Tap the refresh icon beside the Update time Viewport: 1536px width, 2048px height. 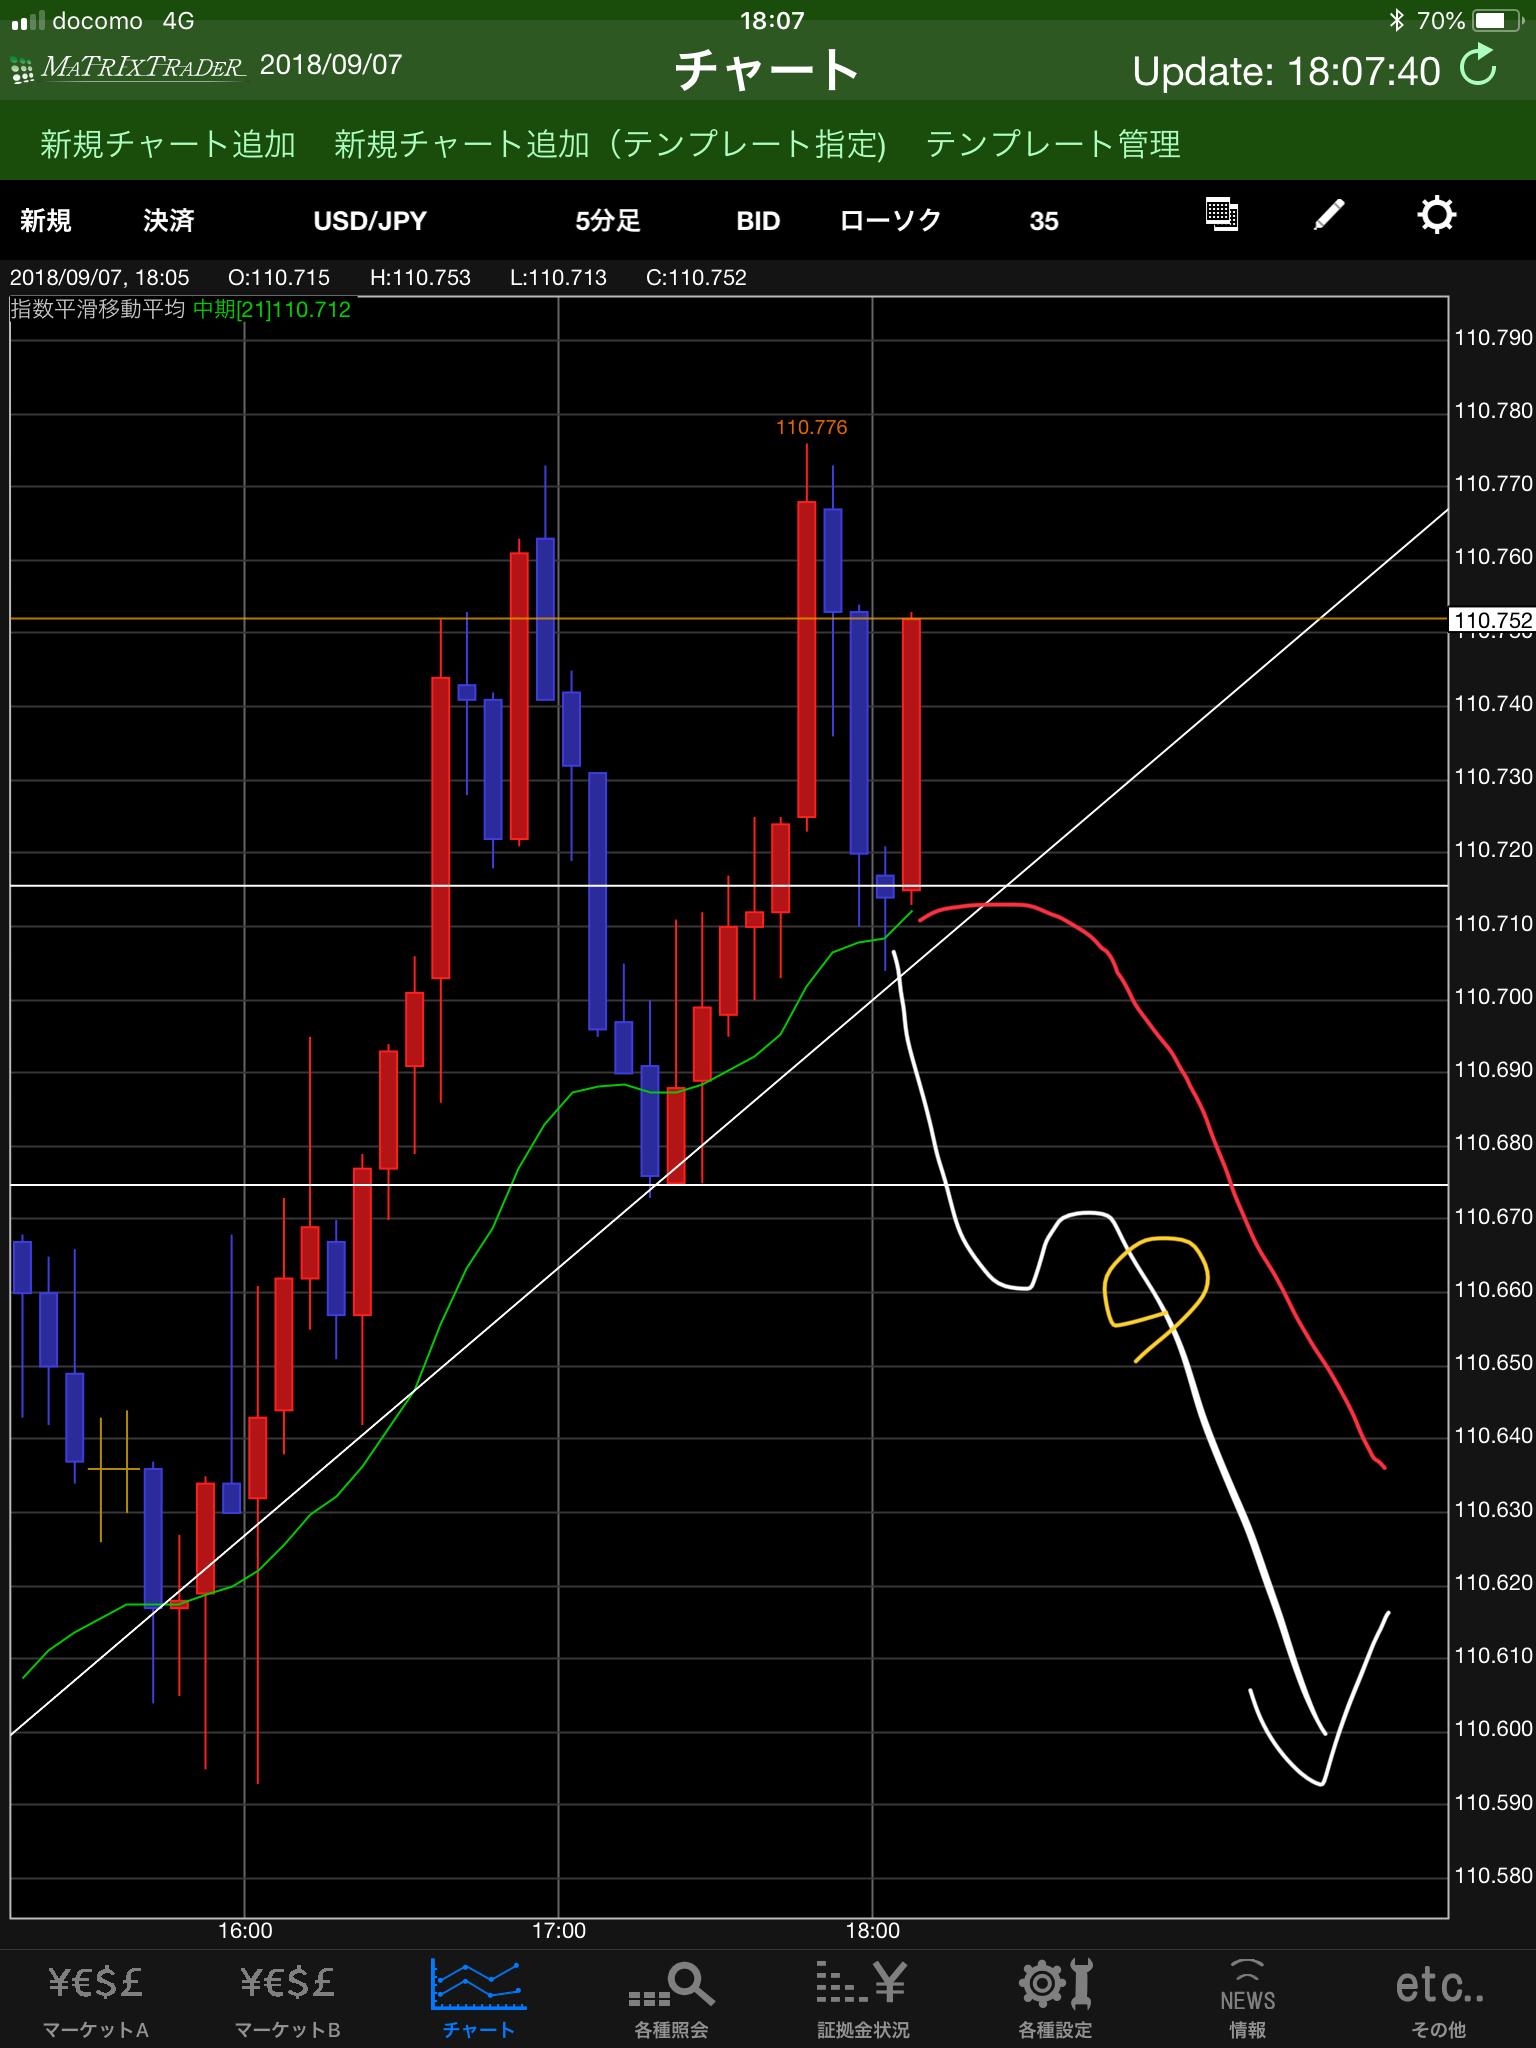click(1478, 68)
